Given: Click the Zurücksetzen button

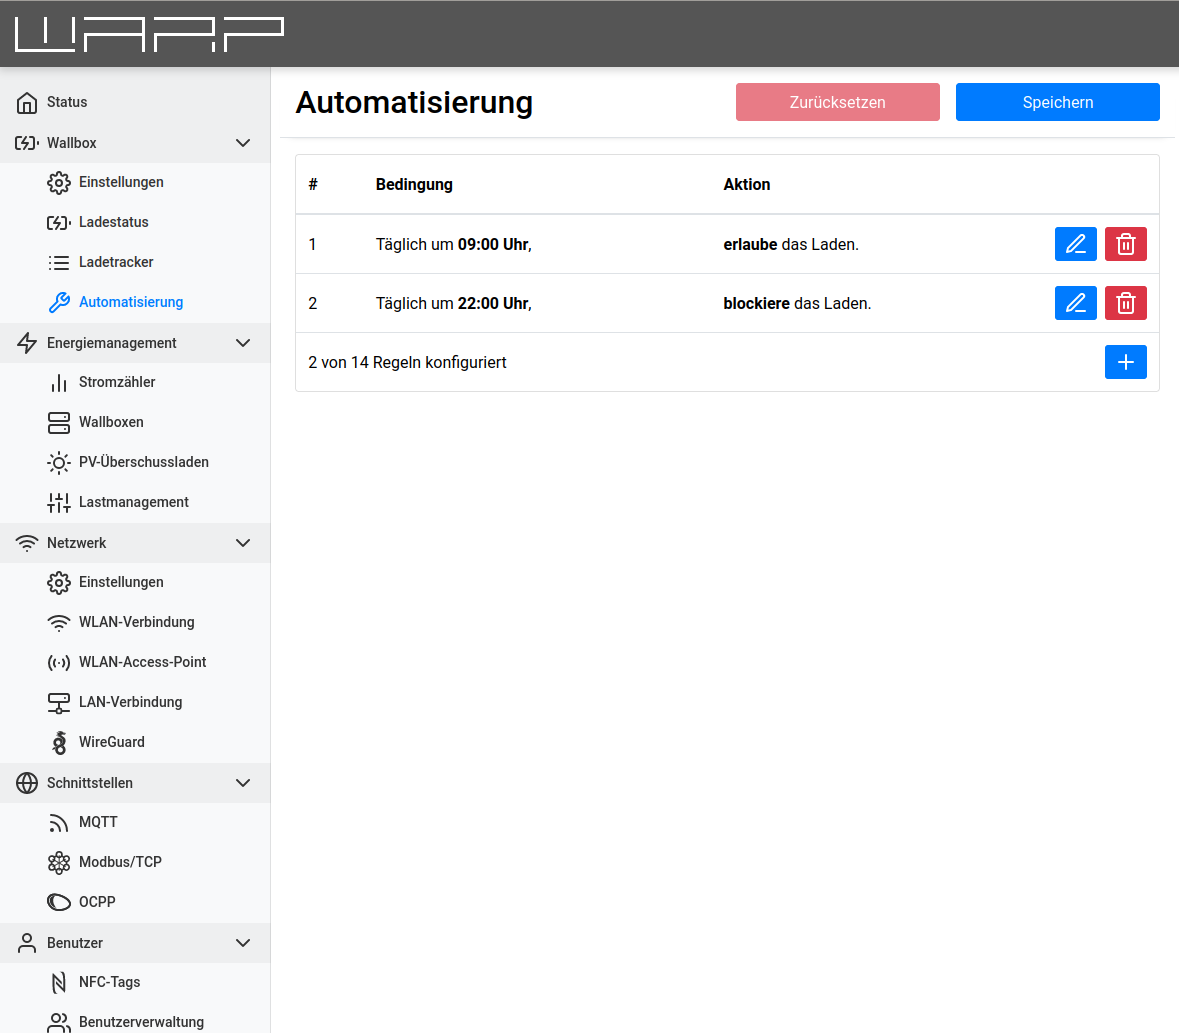Looking at the screenshot, I should (837, 102).
